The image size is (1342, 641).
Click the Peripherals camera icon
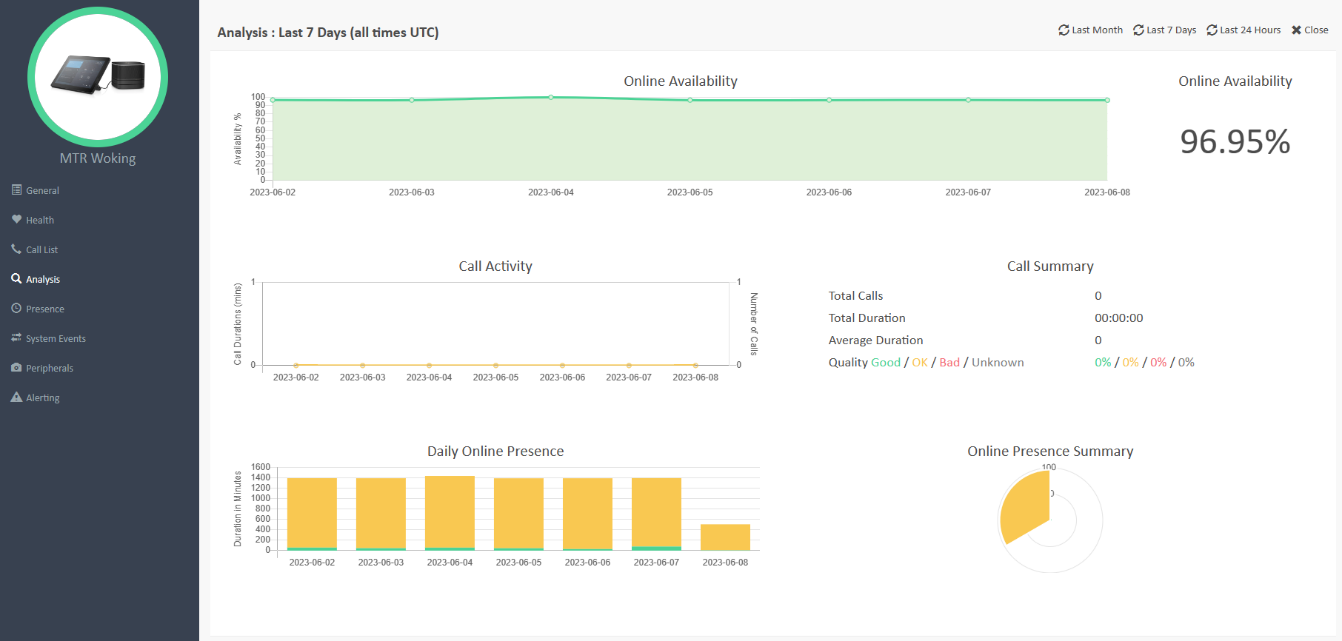[x=16, y=368]
